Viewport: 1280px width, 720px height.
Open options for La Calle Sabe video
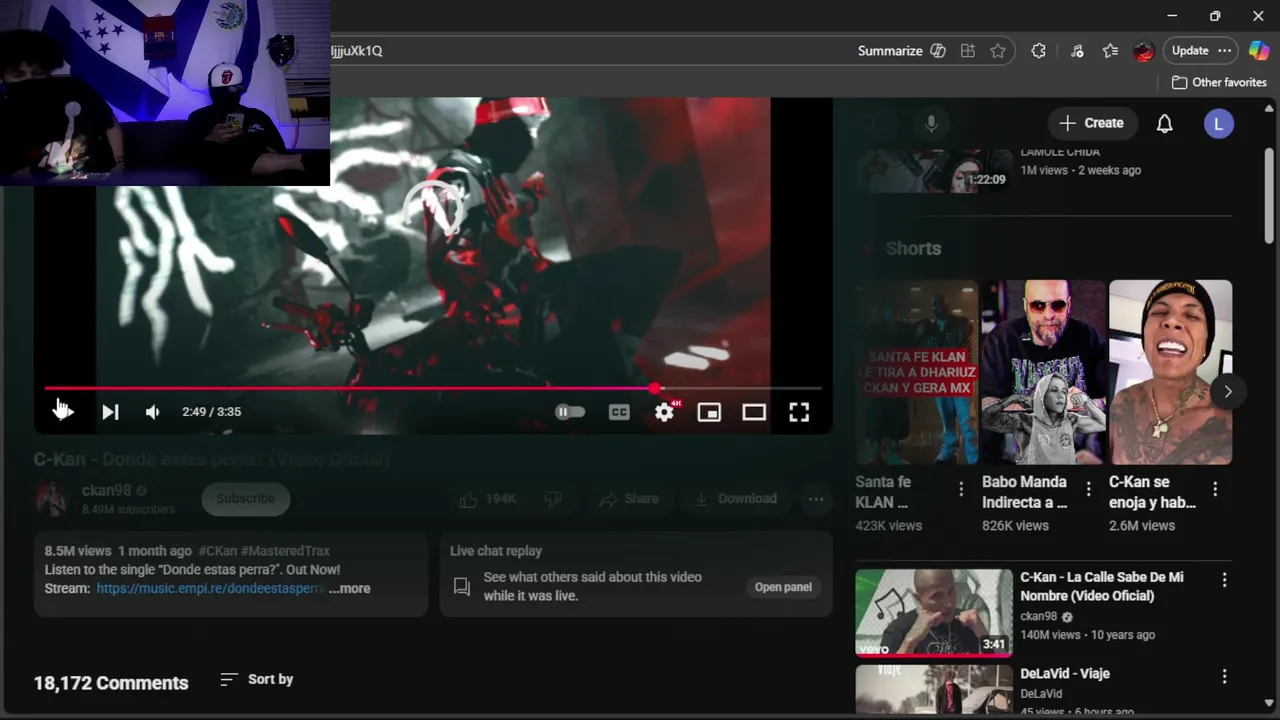pyautogui.click(x=1224, y=580)
